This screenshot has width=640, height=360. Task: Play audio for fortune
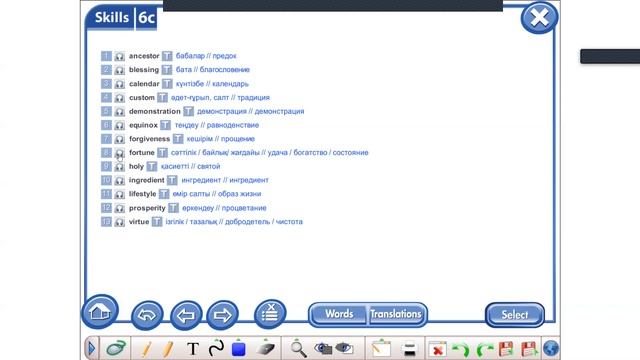pyautogui.click(x=119, y=153)
